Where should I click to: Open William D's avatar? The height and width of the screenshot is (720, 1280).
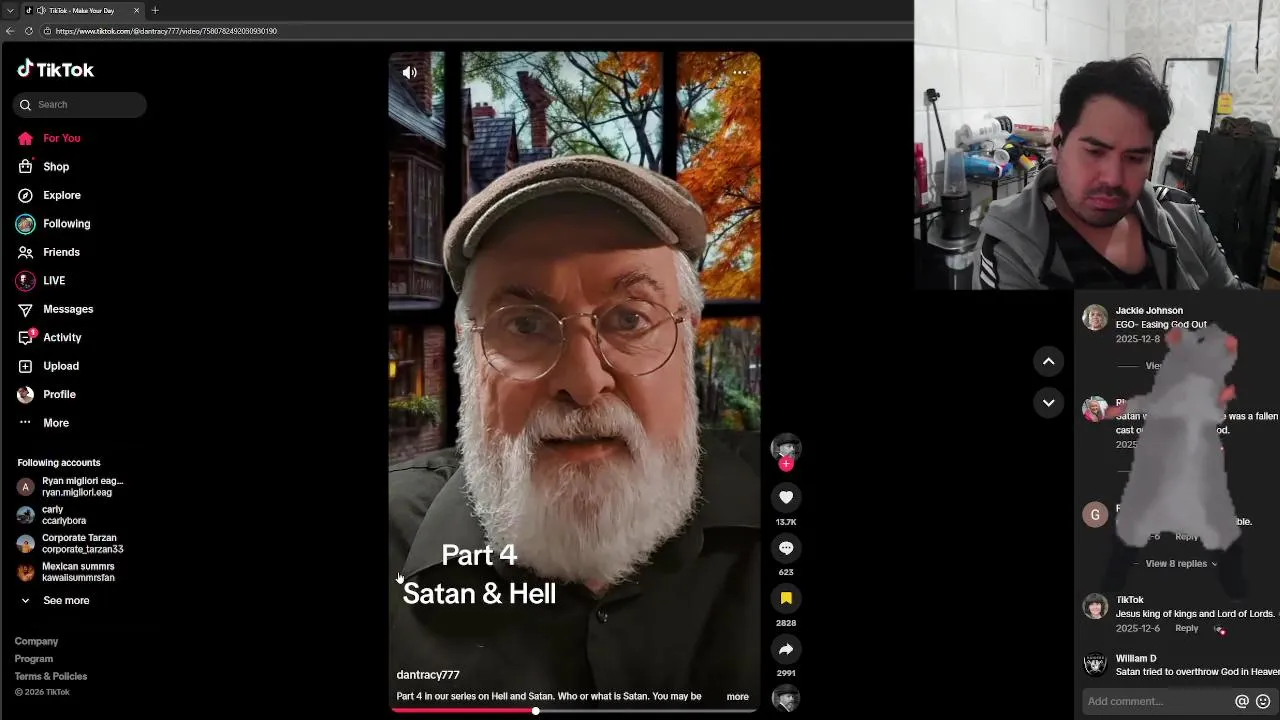click(x=1095, y=664)
